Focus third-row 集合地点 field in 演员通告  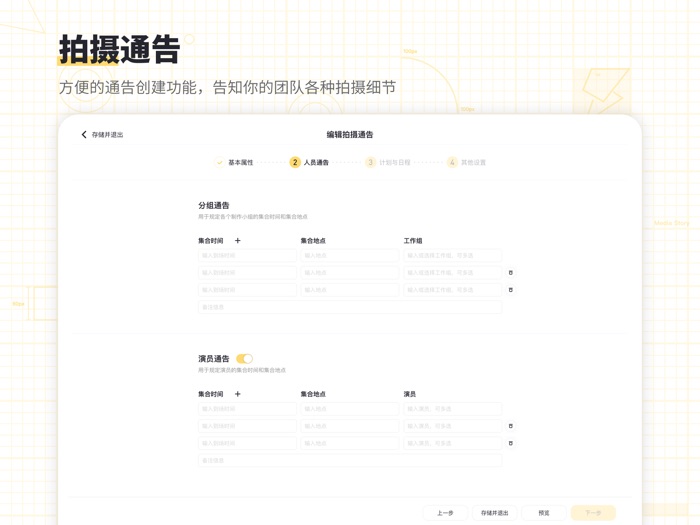pos(350,443)
